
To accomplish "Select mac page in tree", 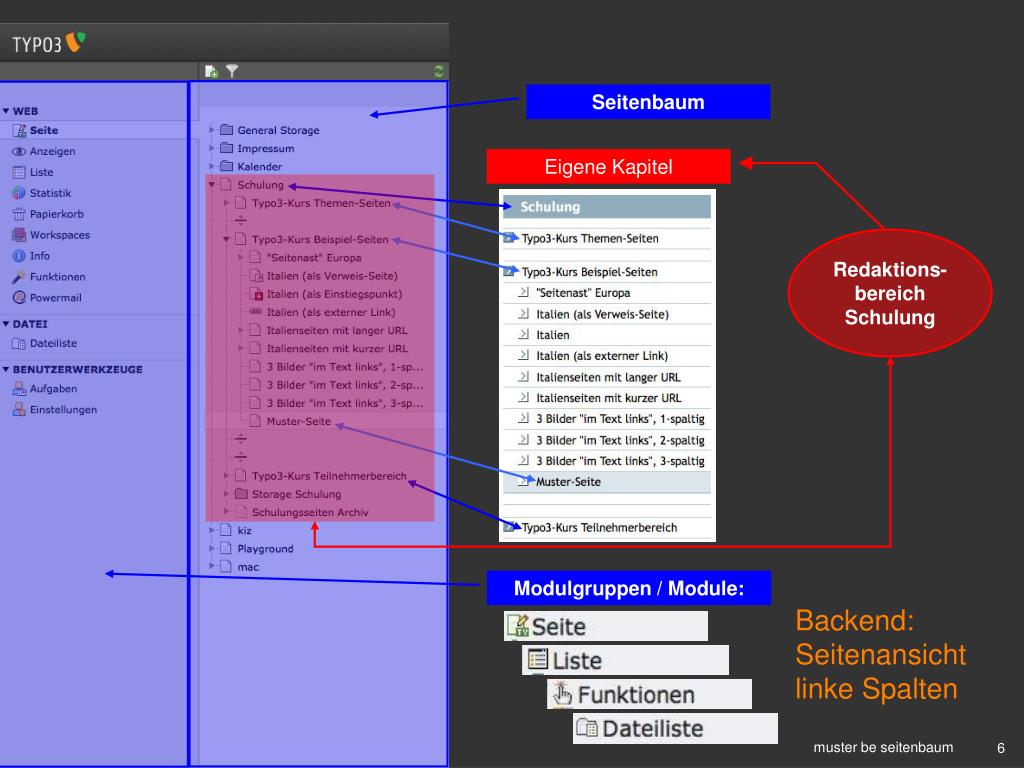I will [248, 568].
